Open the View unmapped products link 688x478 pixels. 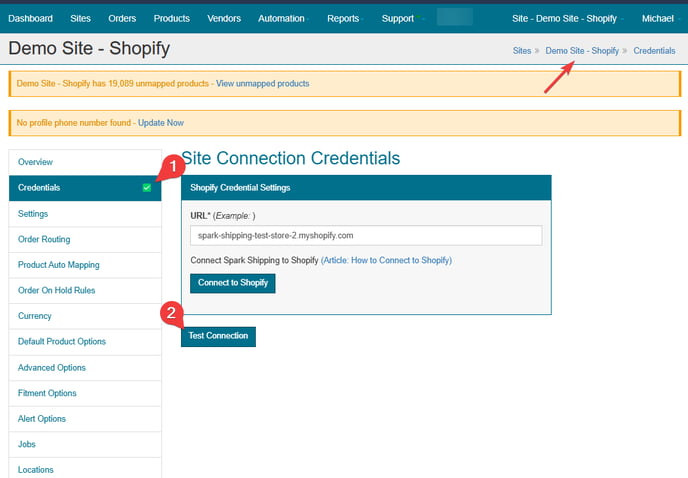coord(262,83)
